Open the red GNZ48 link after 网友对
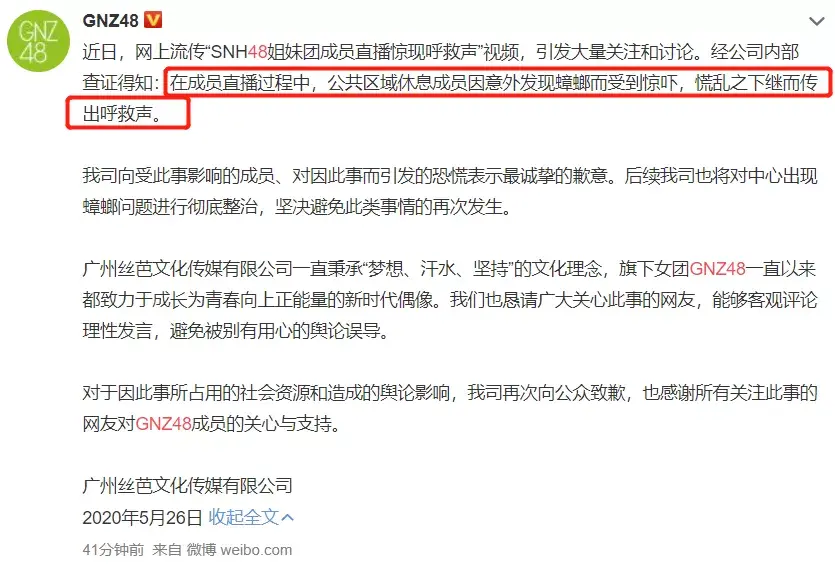 pos(163,423)
